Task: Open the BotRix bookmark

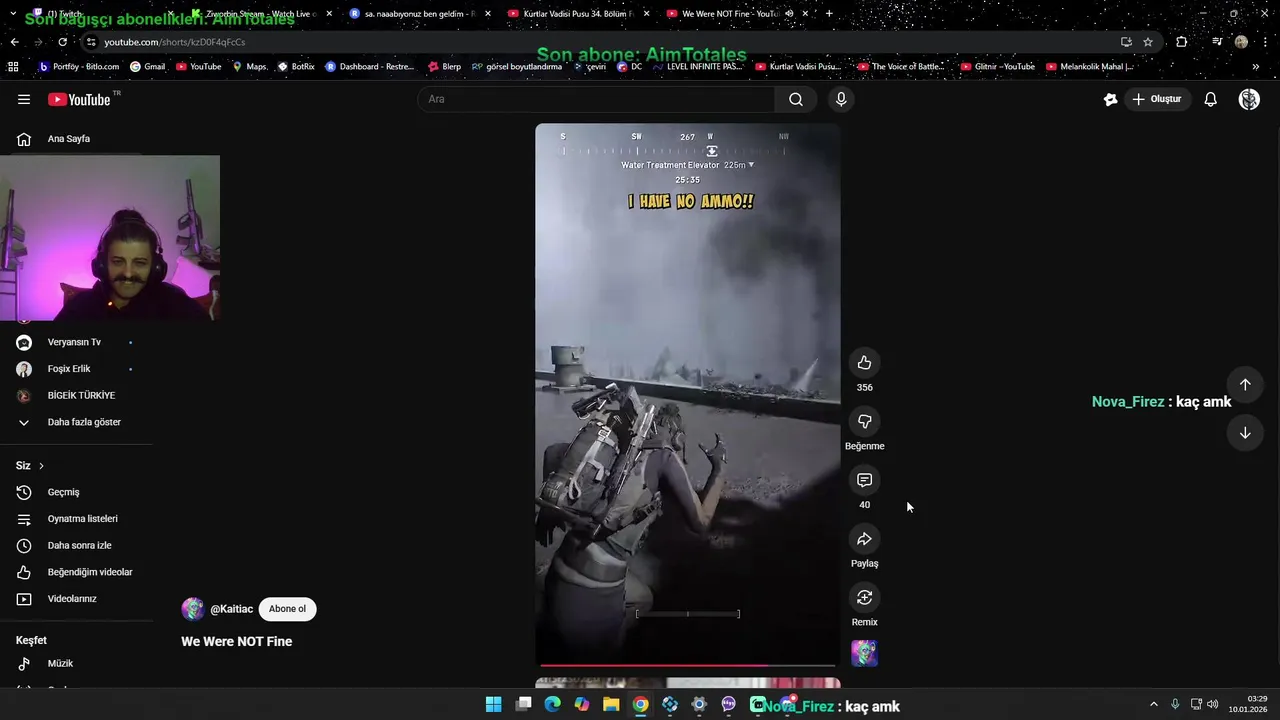Action: click(296, 67)
